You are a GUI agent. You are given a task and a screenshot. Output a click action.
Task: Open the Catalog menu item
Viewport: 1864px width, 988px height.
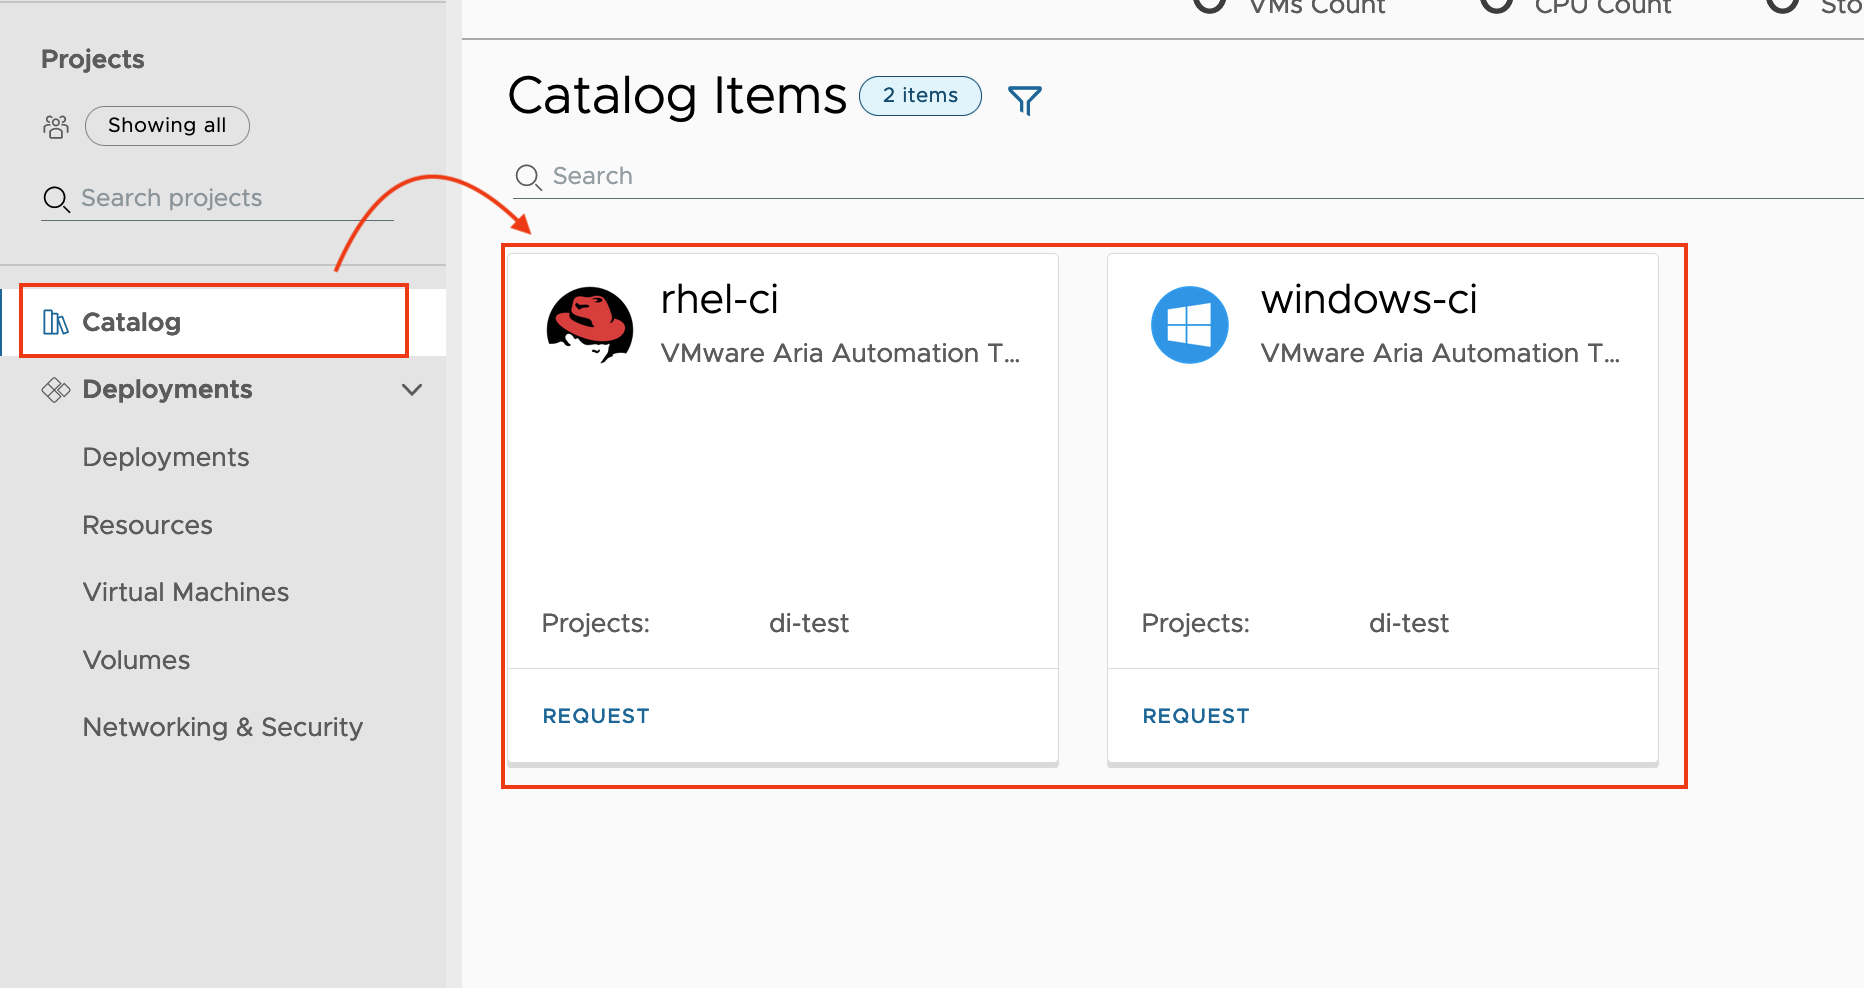[x=131, y=322]
